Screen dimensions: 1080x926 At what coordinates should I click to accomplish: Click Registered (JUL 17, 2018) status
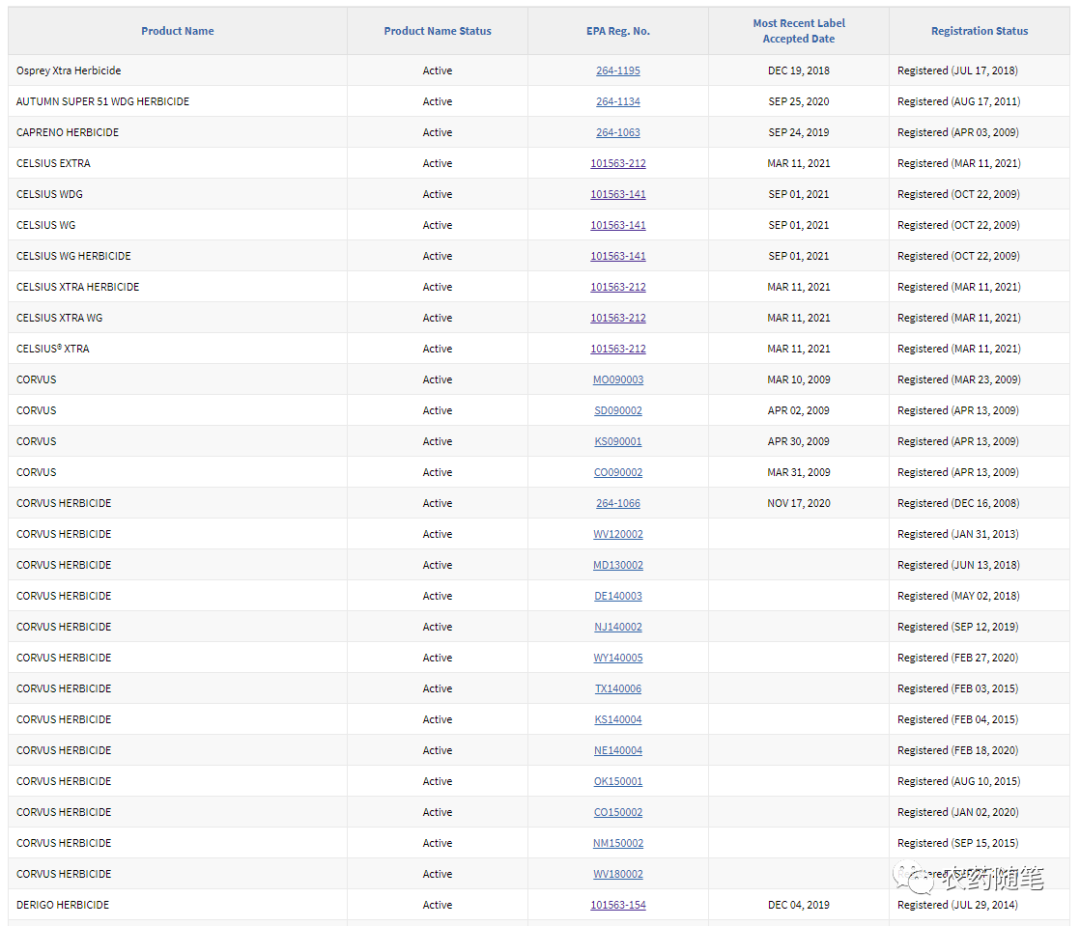pos(957,70)
